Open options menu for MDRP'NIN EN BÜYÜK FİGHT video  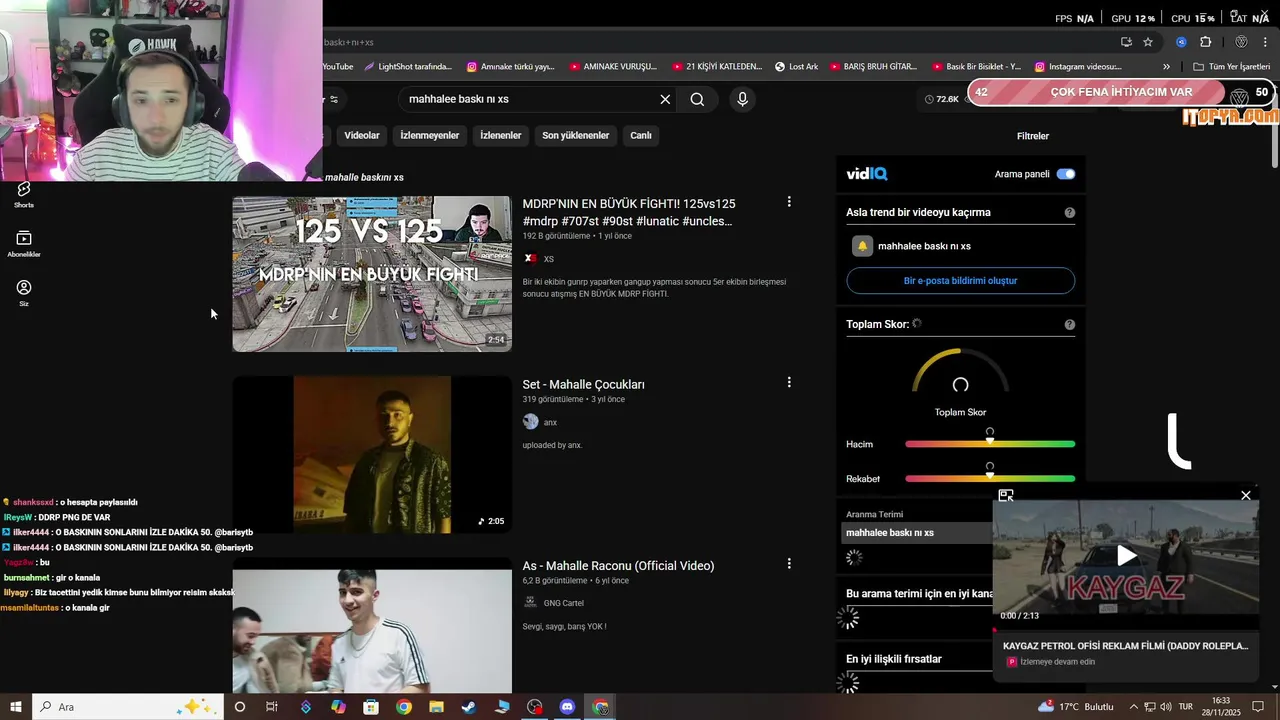[789, 202]
